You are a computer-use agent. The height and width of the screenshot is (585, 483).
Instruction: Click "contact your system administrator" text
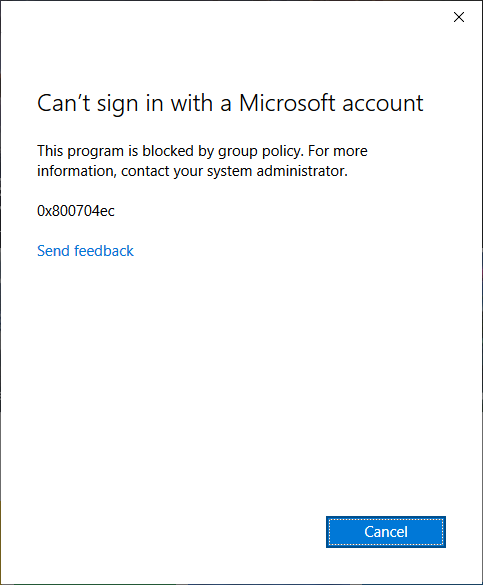tap(234, 171)
